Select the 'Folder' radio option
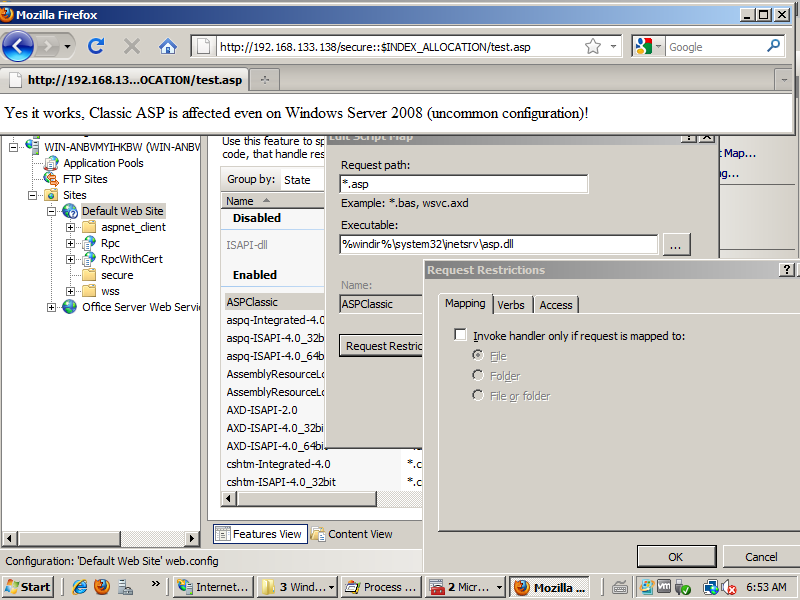 [x=479, y=376]
